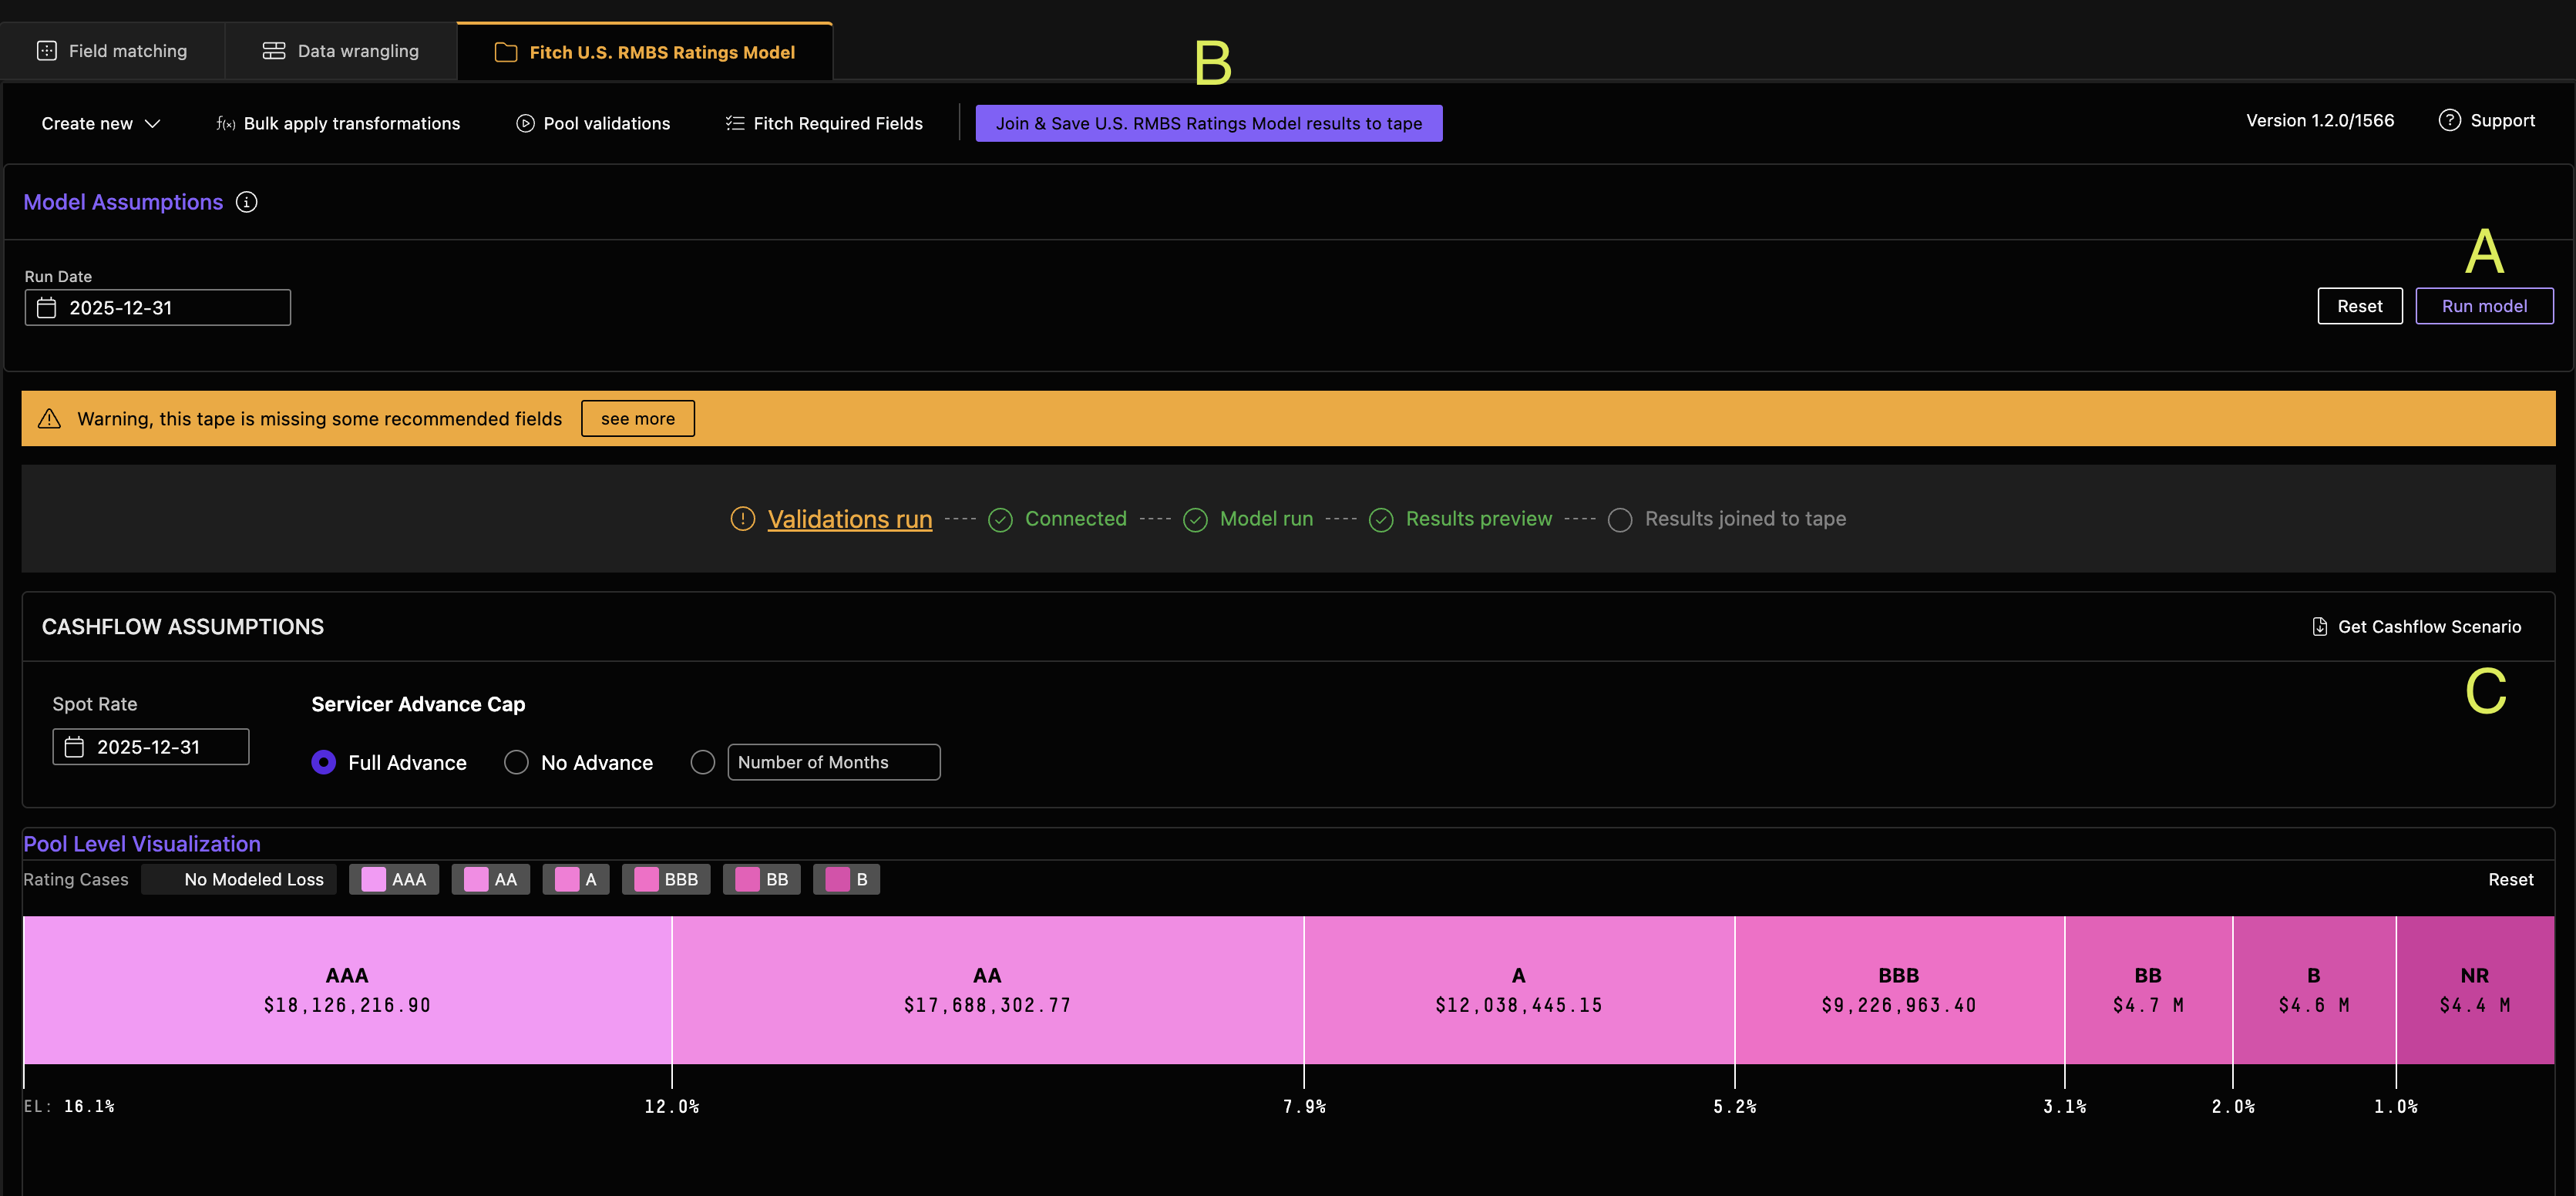This screenshot has width=2576, height=1196.
Task: Click the warning triangle icon in banner
Action: point(49,419)
